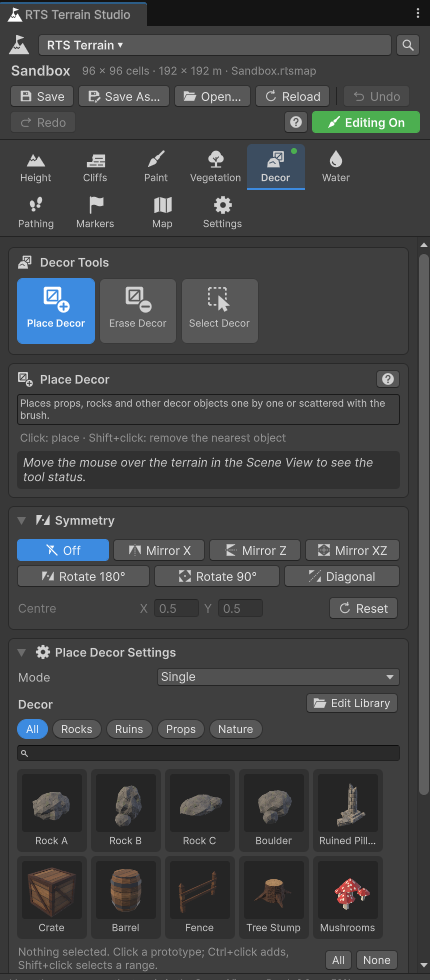430x980 pixels.
Task: Reload the map file
Action: pyautogui.click(x=293, y=96)
